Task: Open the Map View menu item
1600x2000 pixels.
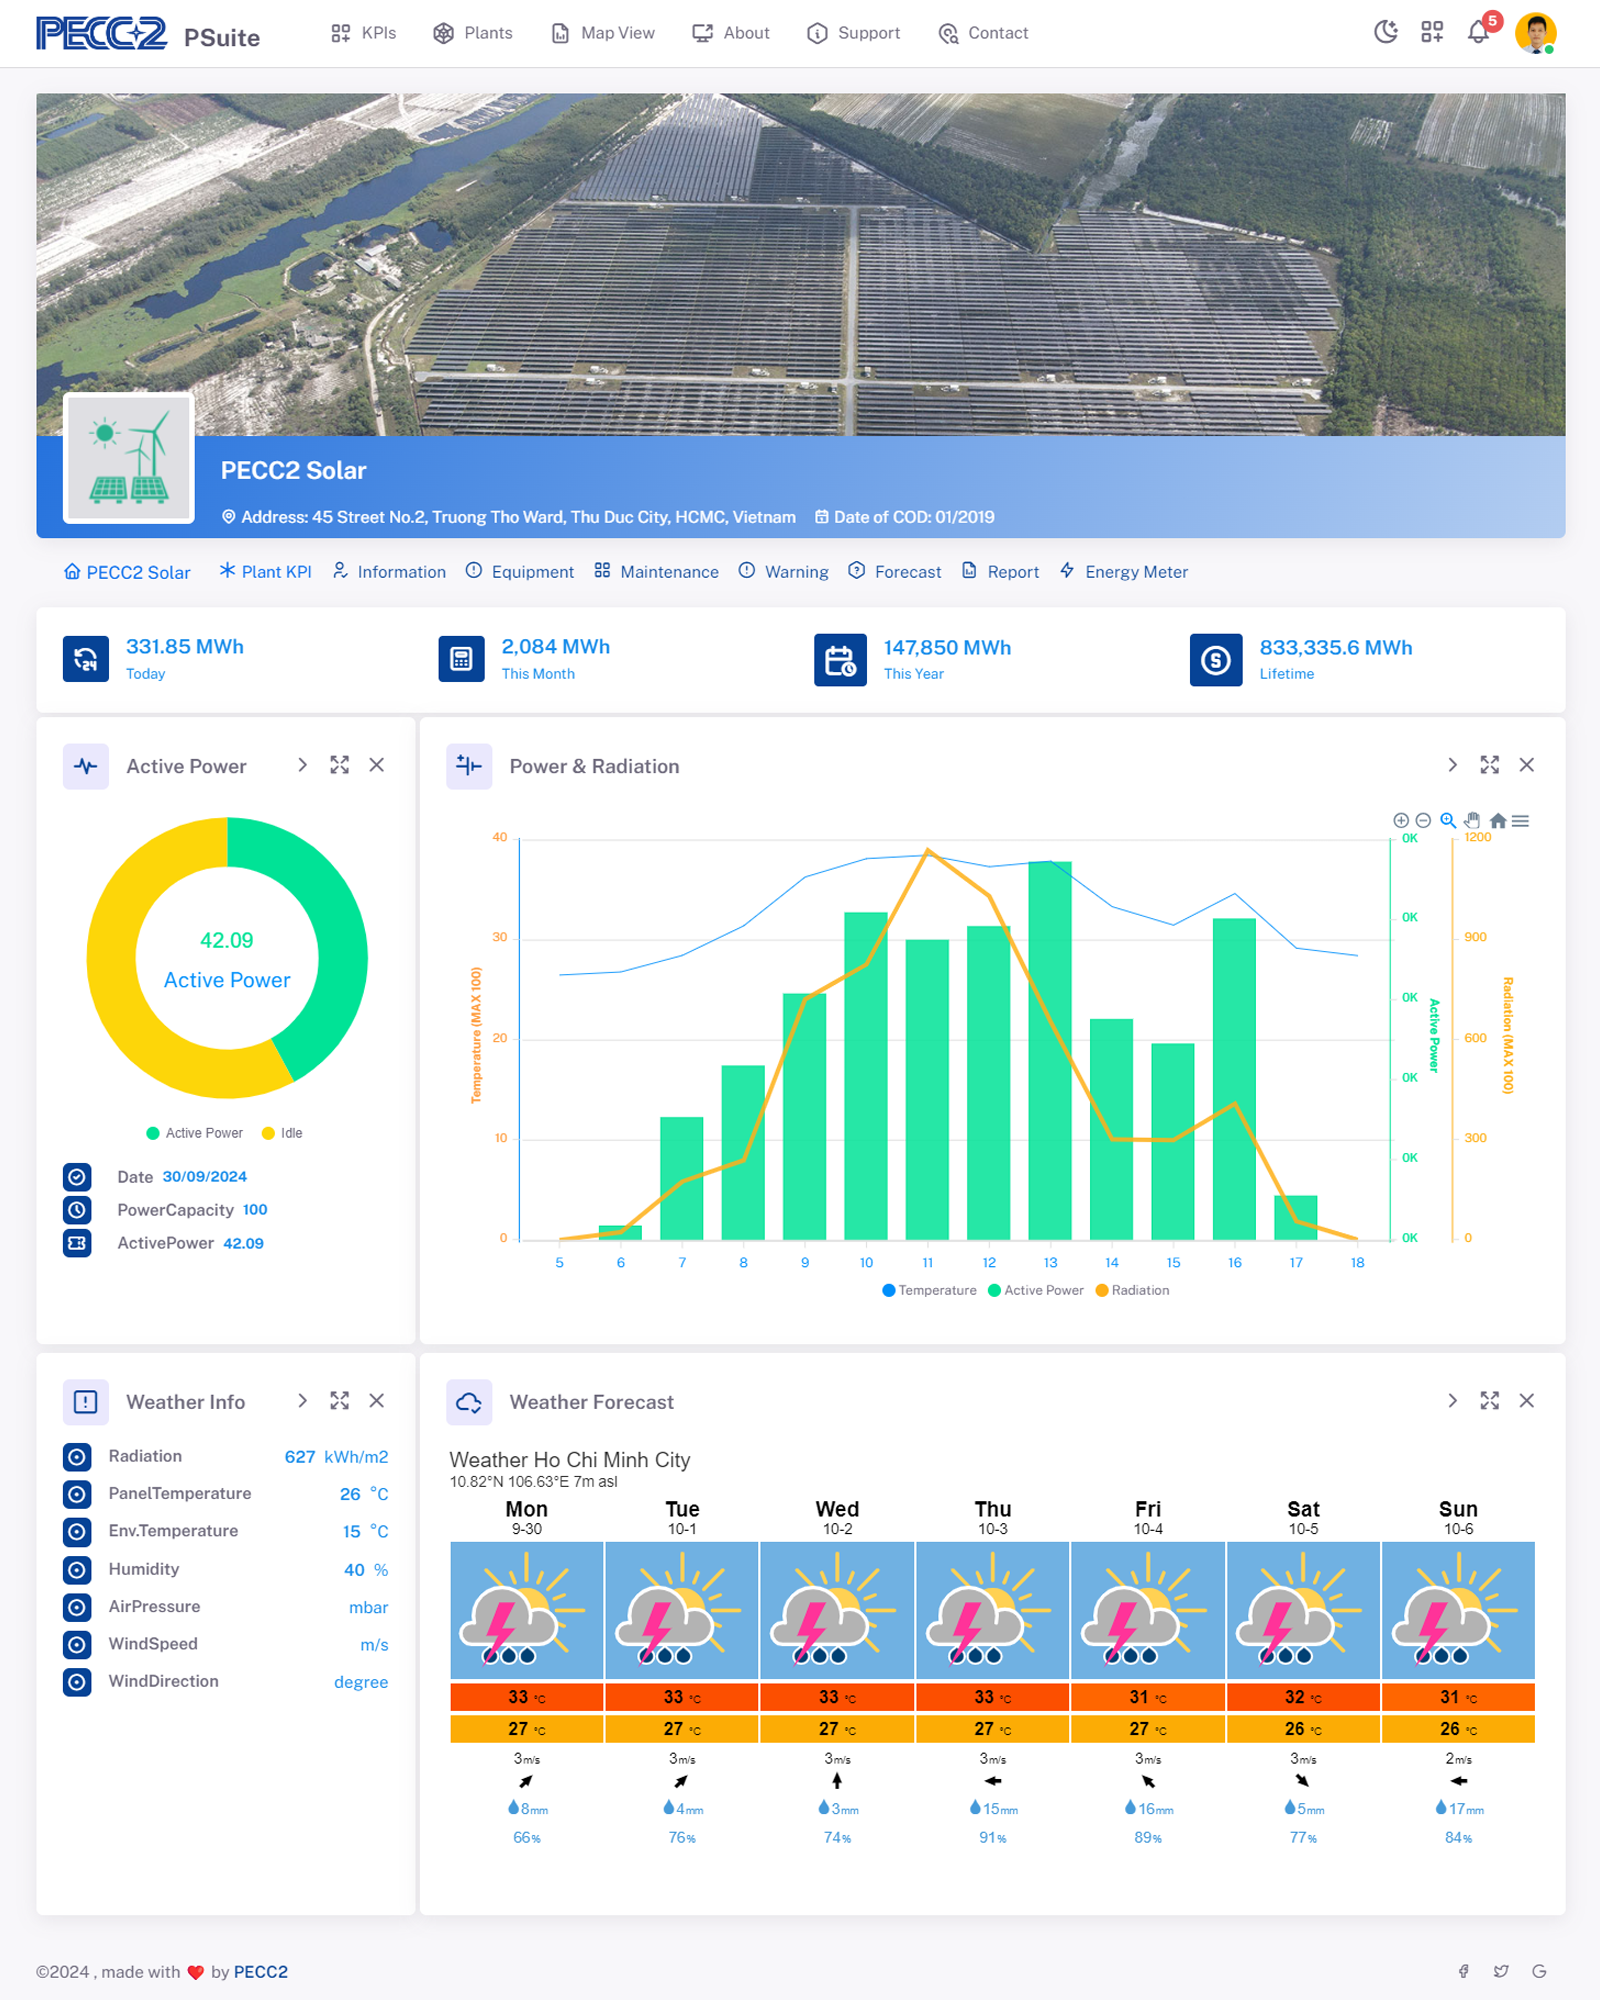Action: [x=603, y=33]
